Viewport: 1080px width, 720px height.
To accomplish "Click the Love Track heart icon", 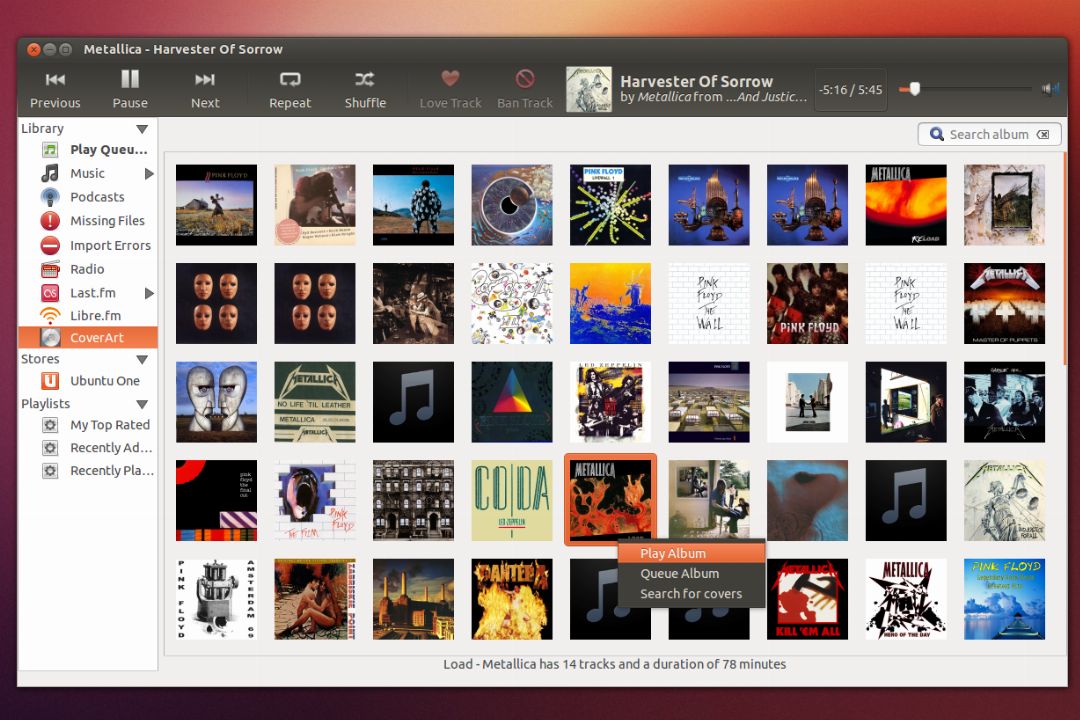I will click(450, 79).
